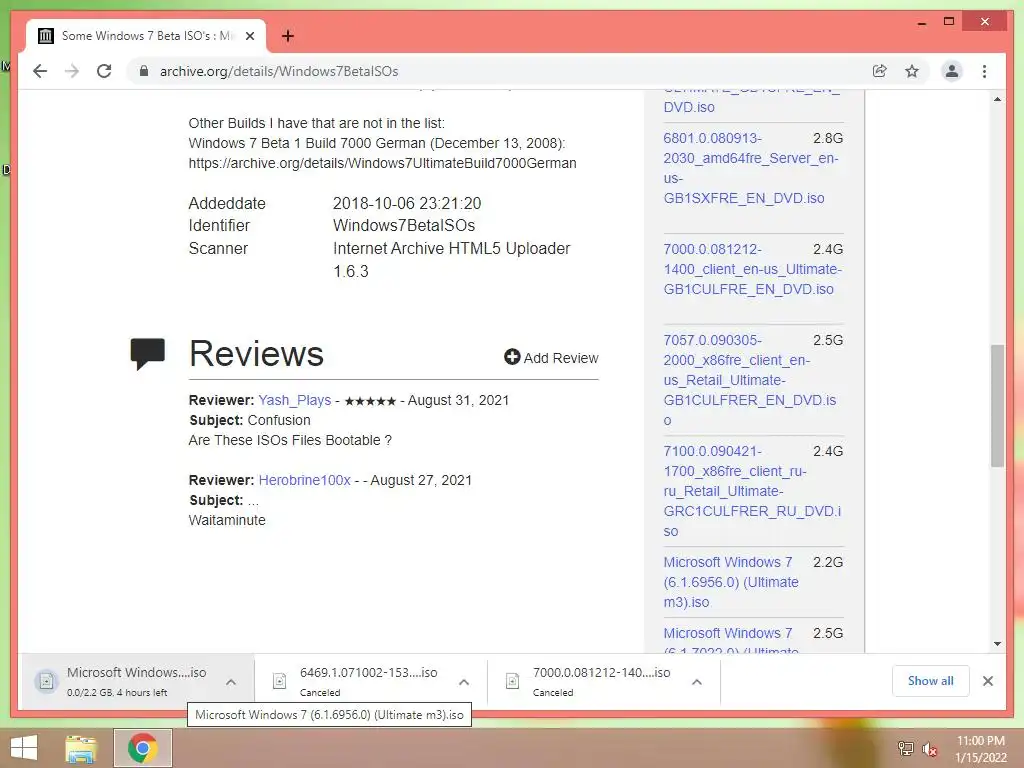
Task: Click the Reviews speech bubble icon
Action: pyautogui.click(x=148, y=354)
